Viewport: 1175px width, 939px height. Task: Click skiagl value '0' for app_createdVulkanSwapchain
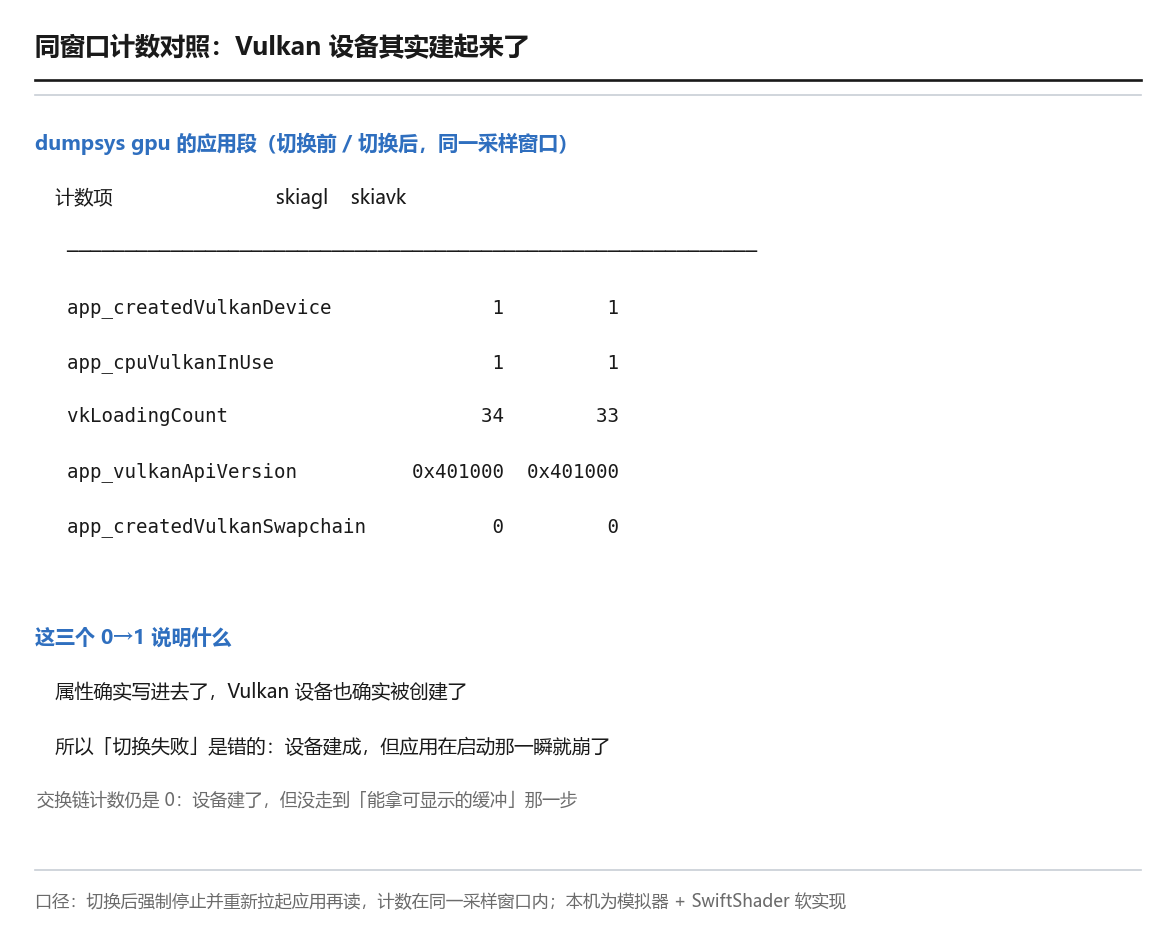tap(498, 526)
